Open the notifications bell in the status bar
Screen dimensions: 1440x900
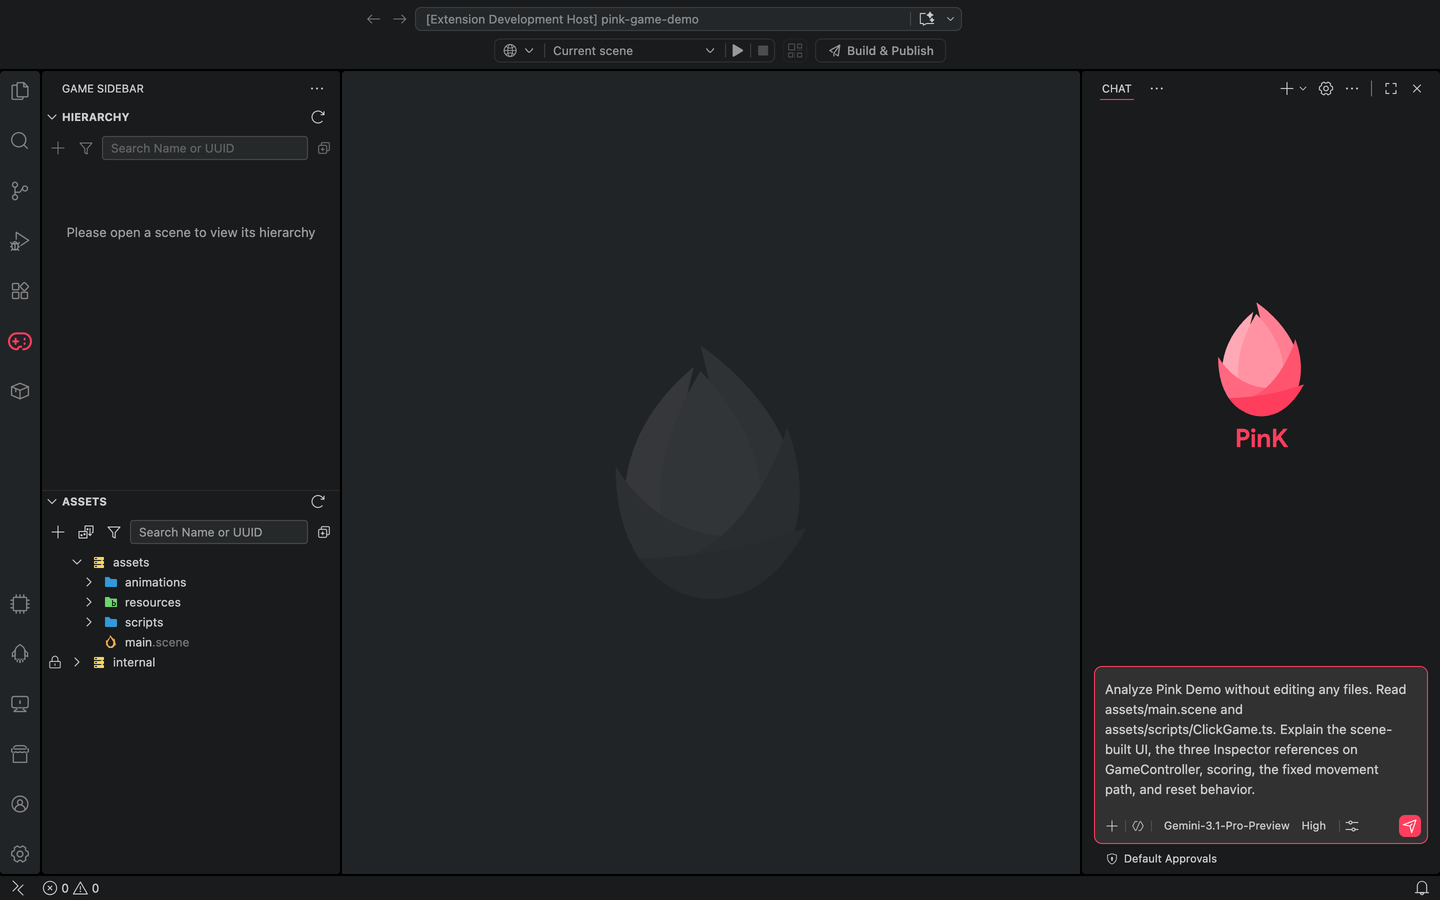point(1421,888)
